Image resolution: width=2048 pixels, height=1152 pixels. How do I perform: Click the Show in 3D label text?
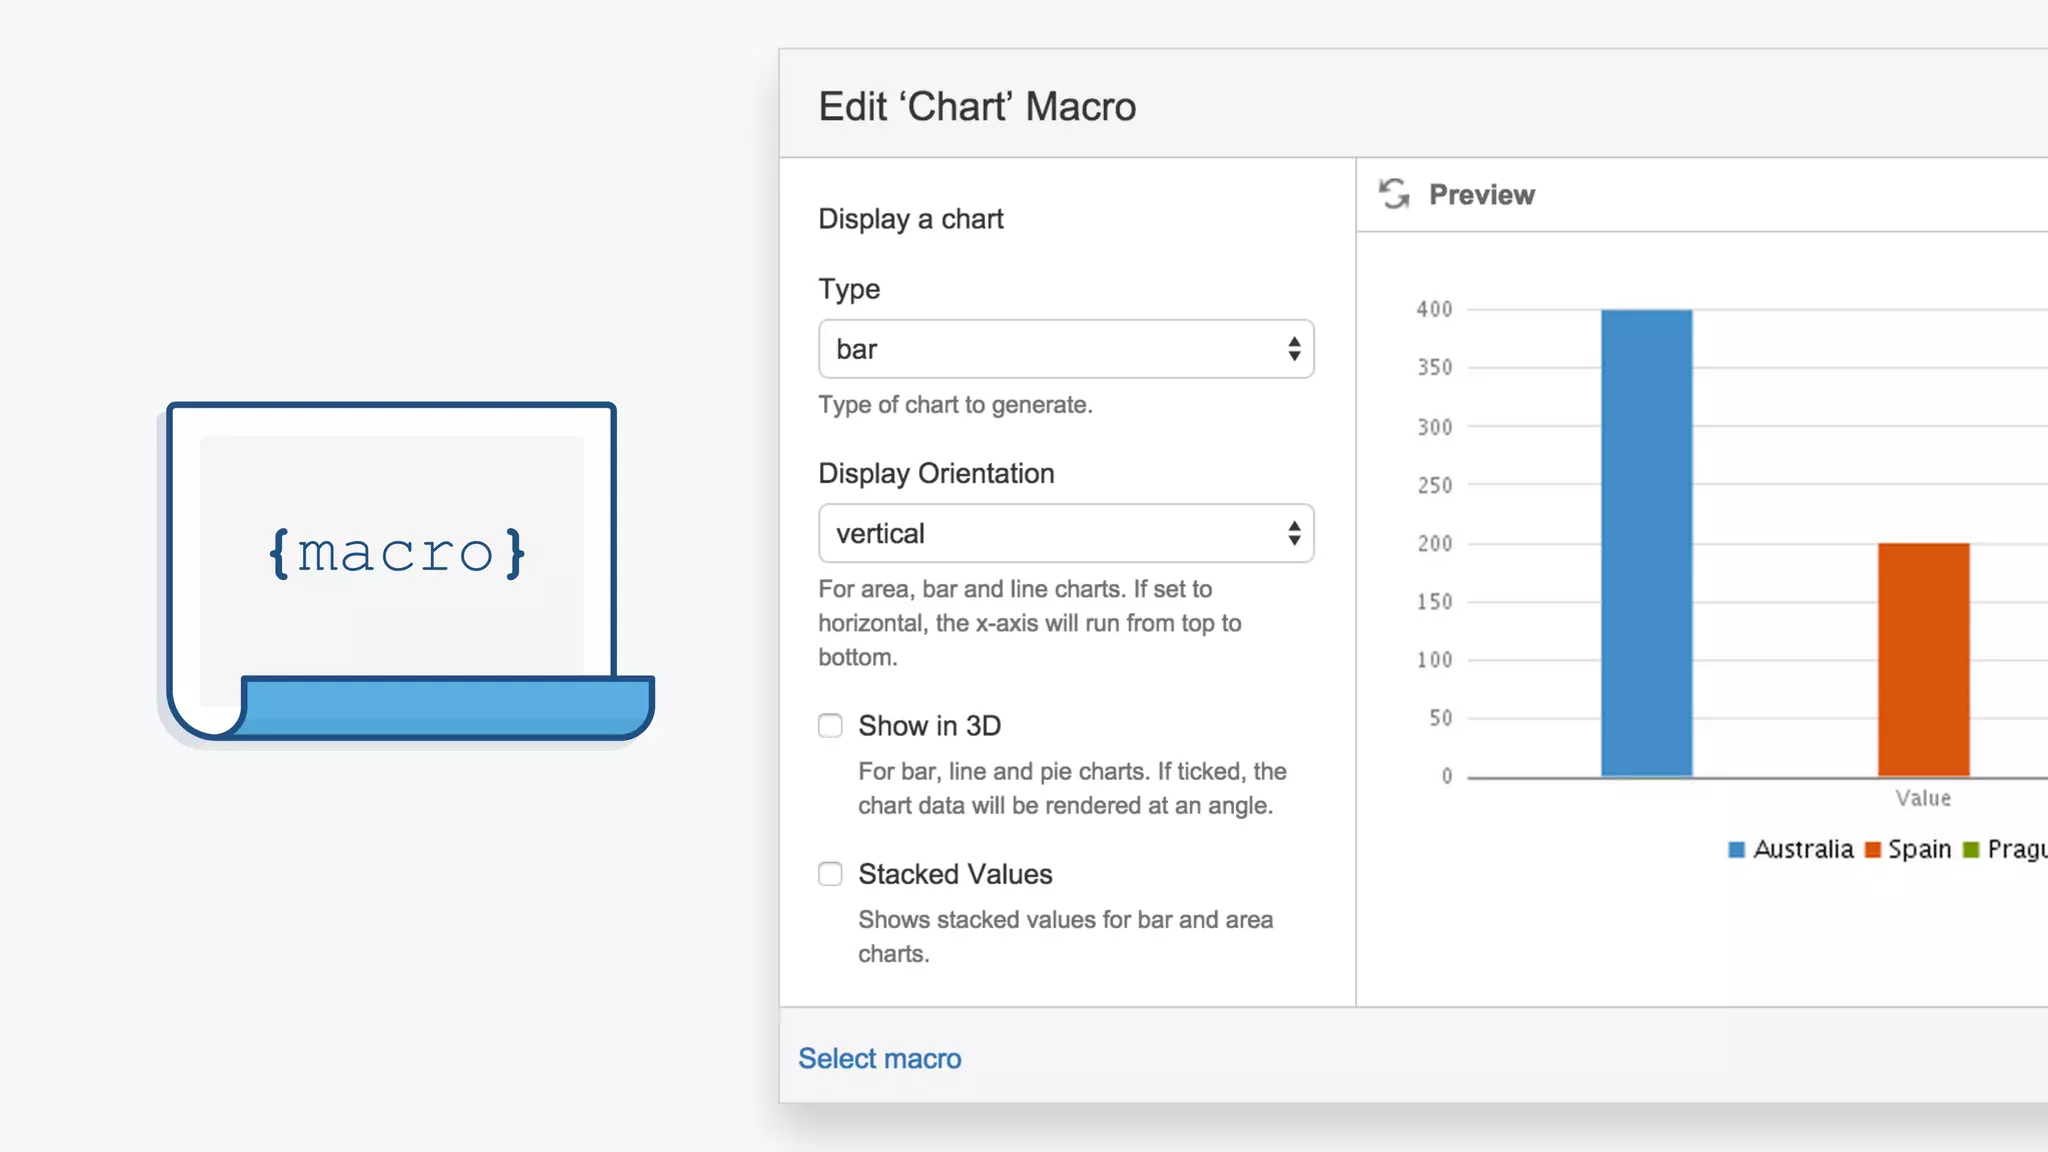point(929,726)
